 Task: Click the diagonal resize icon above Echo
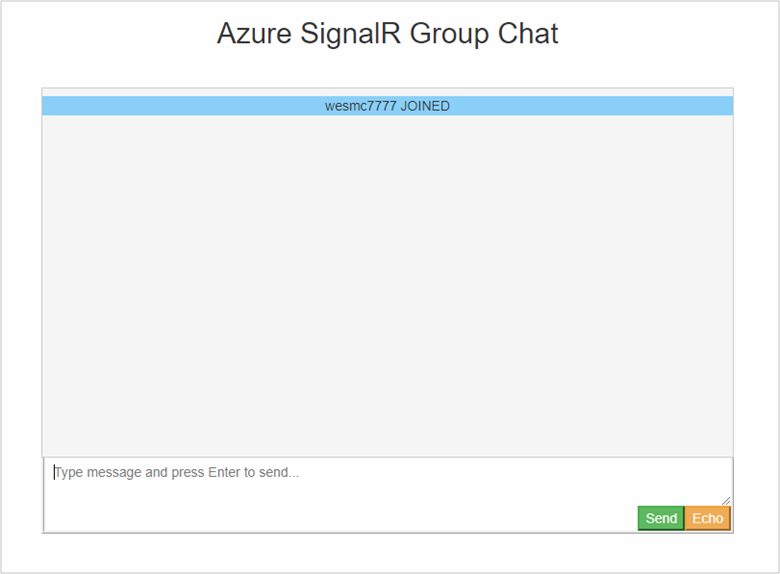[x=726, y=501]
